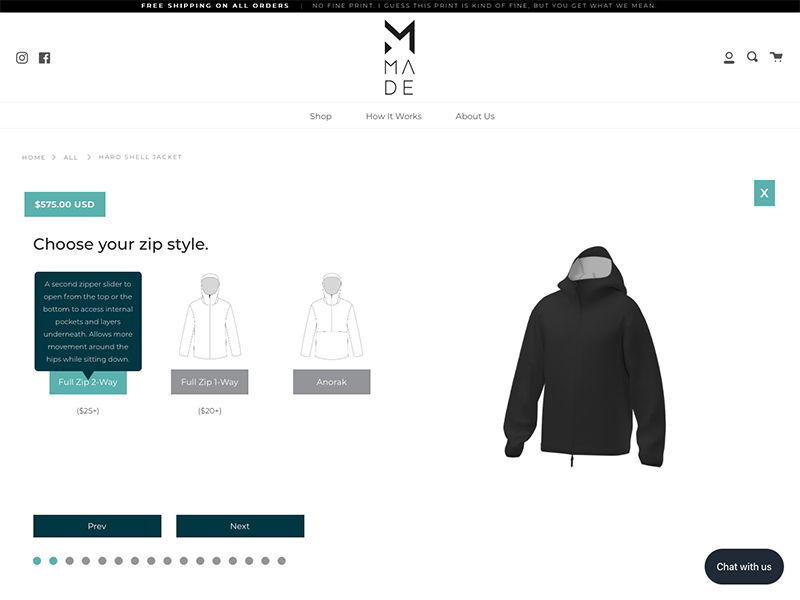The width and height of the screenshot is (800, 600).
Task: Close the customizer with the X button
Action: [x=764, y=193]
